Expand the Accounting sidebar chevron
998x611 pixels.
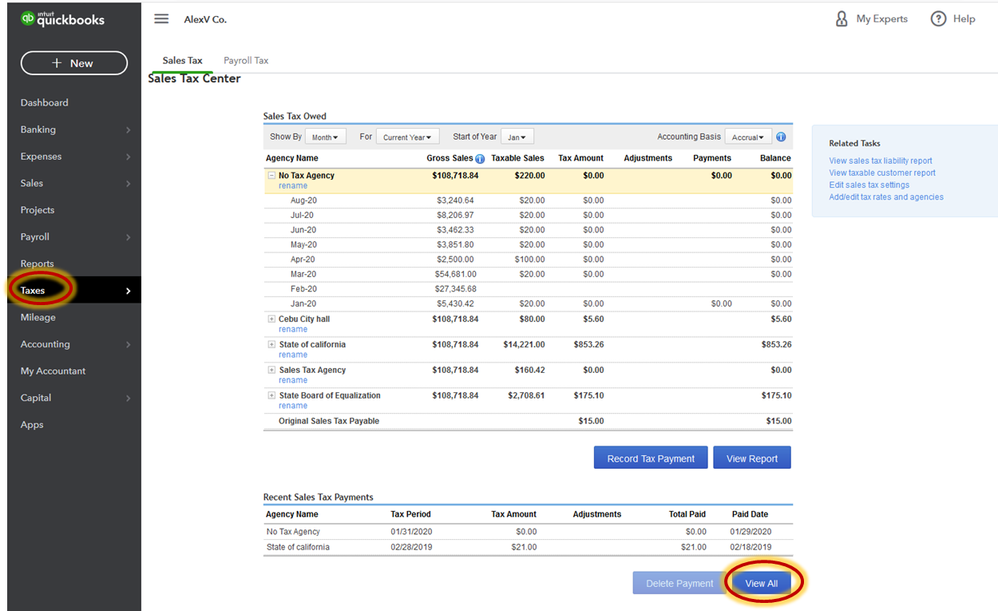[x=128, y=344]
